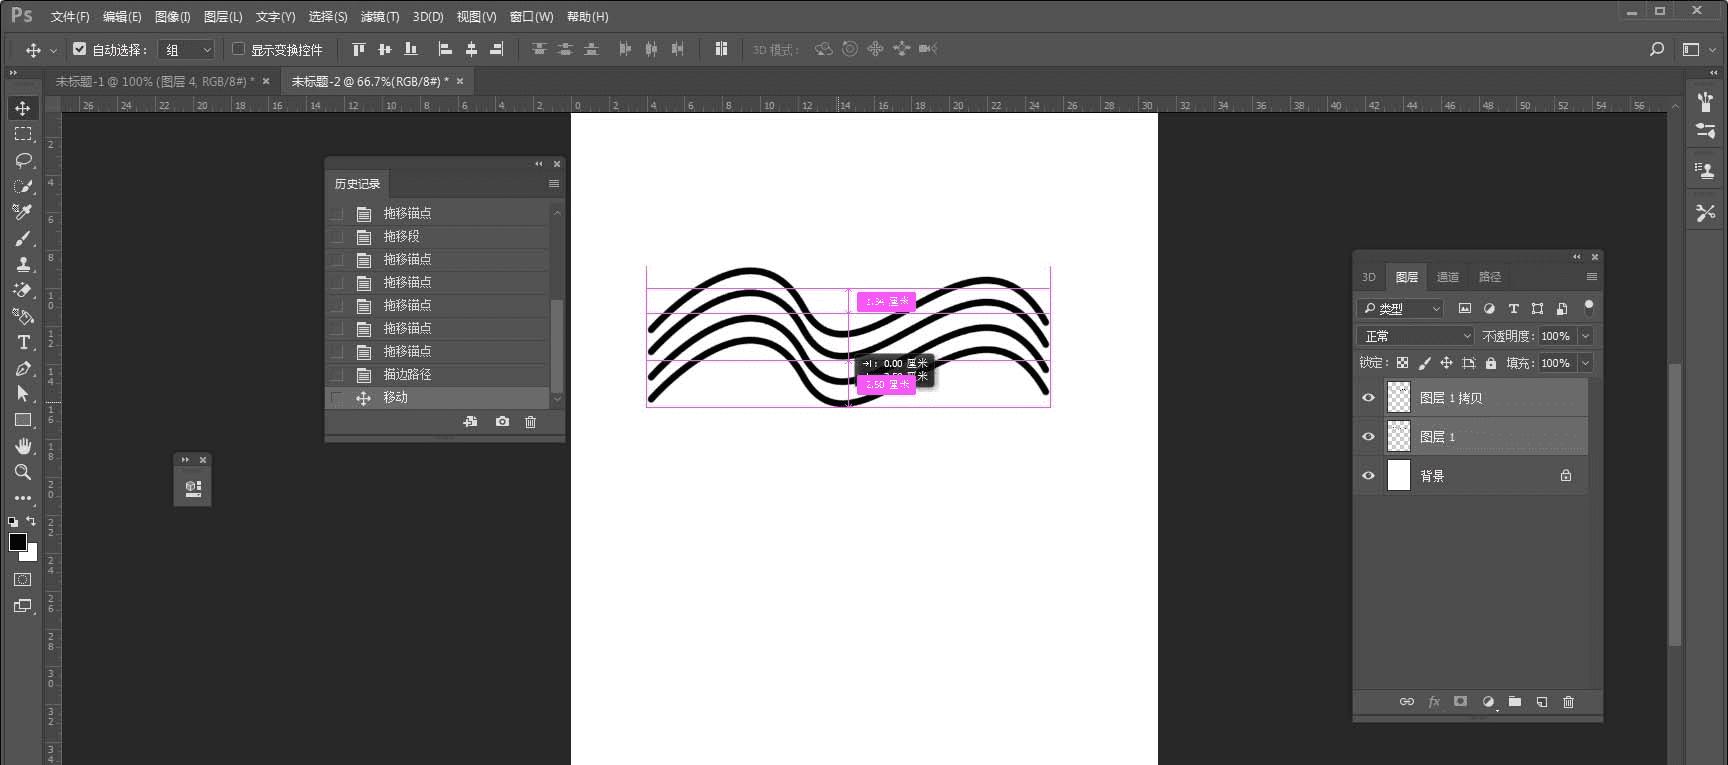Open the 组 auto-select dropdown
Viewport: 1728px width, 765px height.
(x=187, y=49)
